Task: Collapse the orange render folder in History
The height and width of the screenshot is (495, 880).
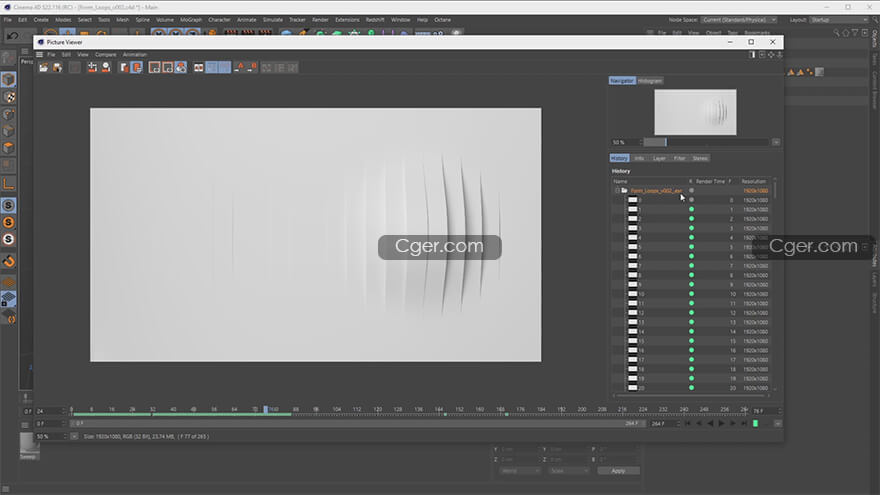Action: click(x=617, y=191)
